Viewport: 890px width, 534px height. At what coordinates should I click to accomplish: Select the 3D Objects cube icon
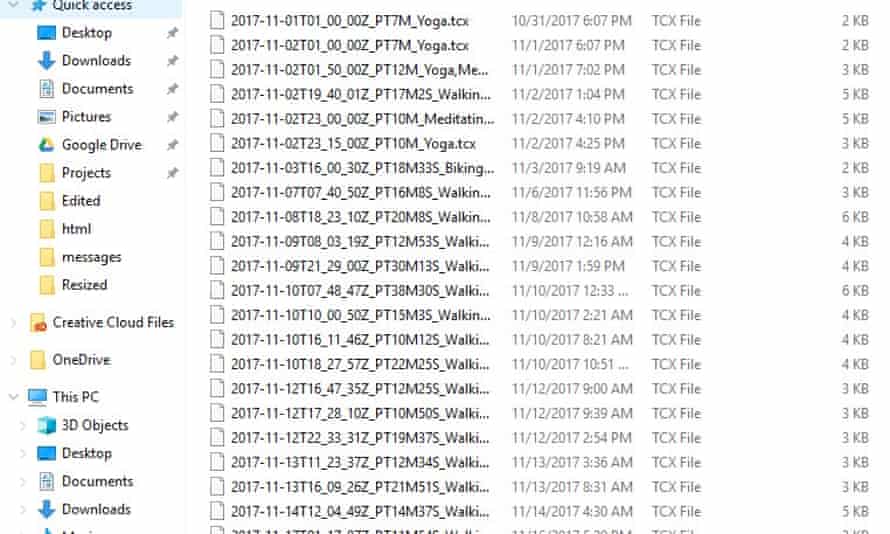point(46,425)
